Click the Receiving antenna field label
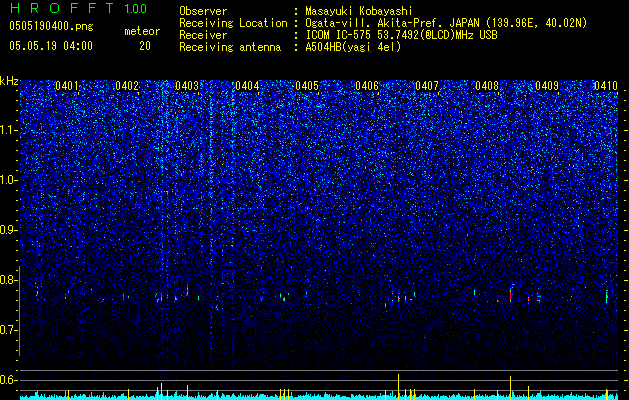This screenshot has width=629, height=400. coord(230,47)
